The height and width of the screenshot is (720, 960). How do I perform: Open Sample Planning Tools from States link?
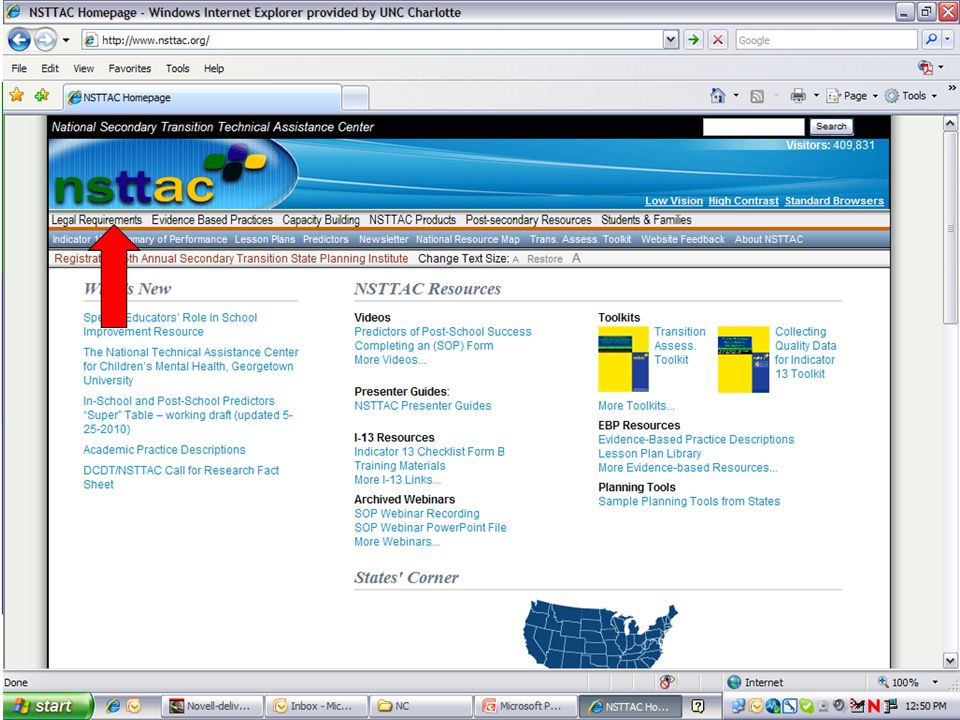[x=689, y=501]
